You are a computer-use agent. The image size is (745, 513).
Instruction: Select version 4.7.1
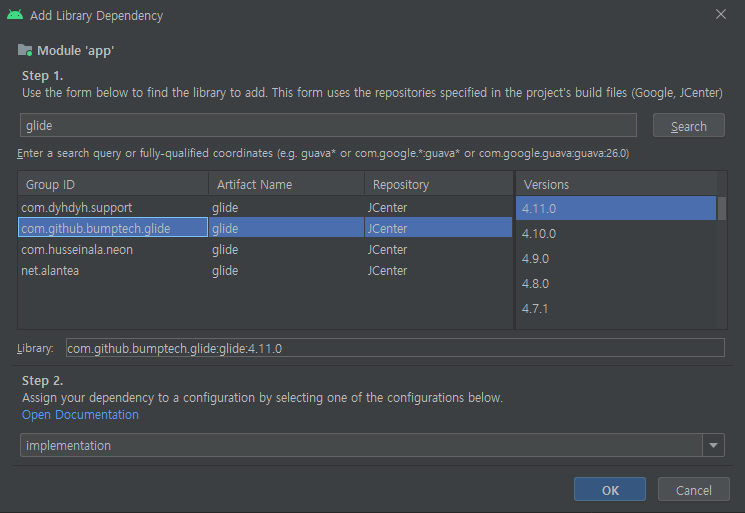click(616, 309)
